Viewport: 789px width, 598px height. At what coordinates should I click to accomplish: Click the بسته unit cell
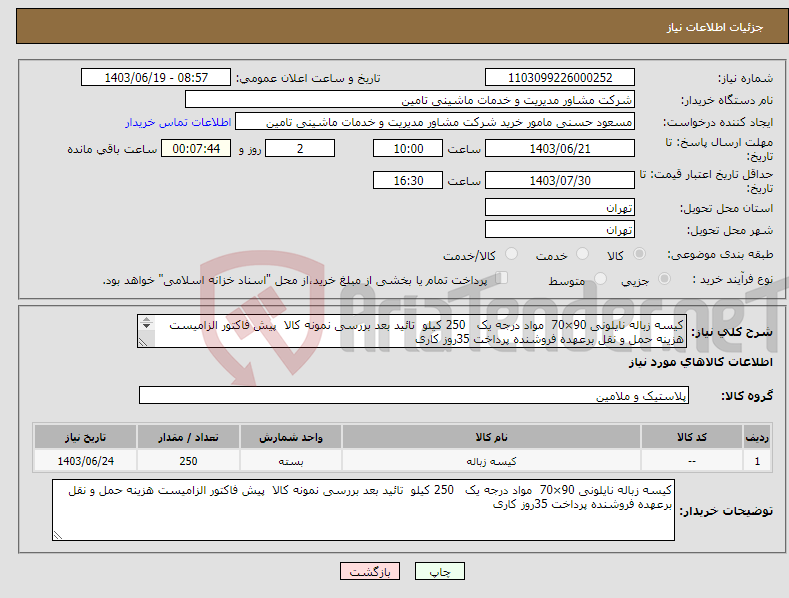click(291, 461)
